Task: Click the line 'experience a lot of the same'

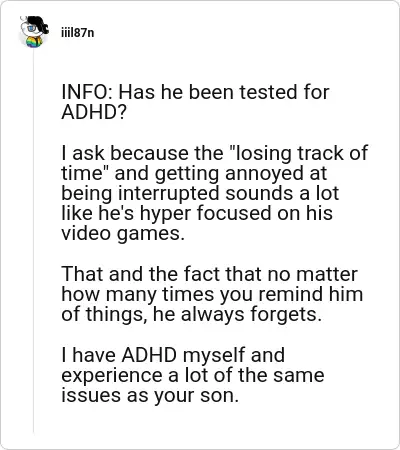Action: click(193, 375)
